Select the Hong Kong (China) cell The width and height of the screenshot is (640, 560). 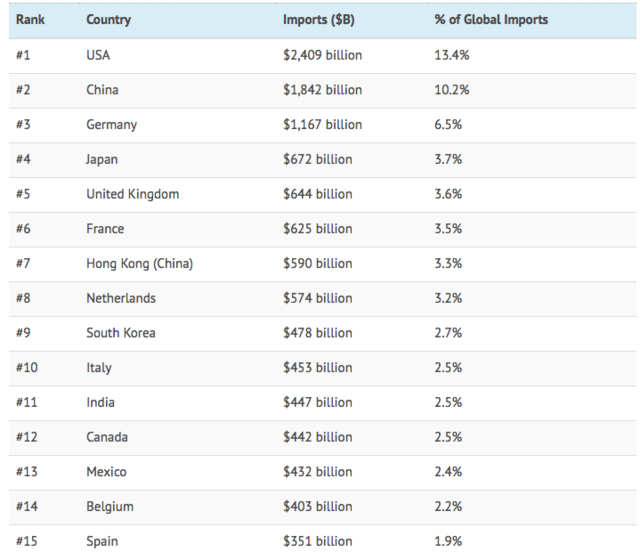(x=140, y=264)
